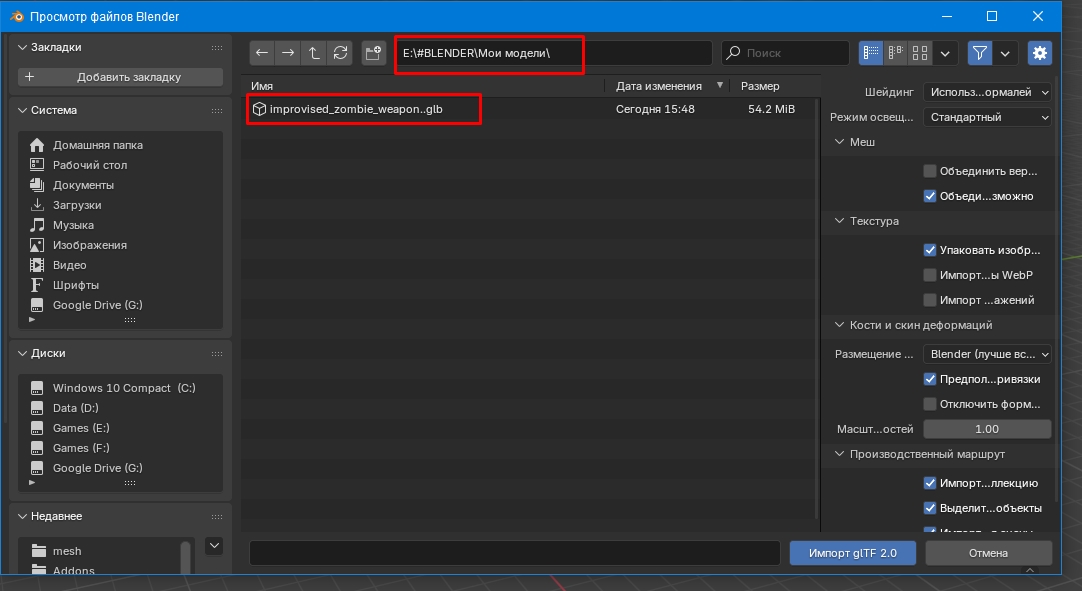Go back to previous folder
Viewport: 1082px width, 591px height.
(x=262, y=52)
